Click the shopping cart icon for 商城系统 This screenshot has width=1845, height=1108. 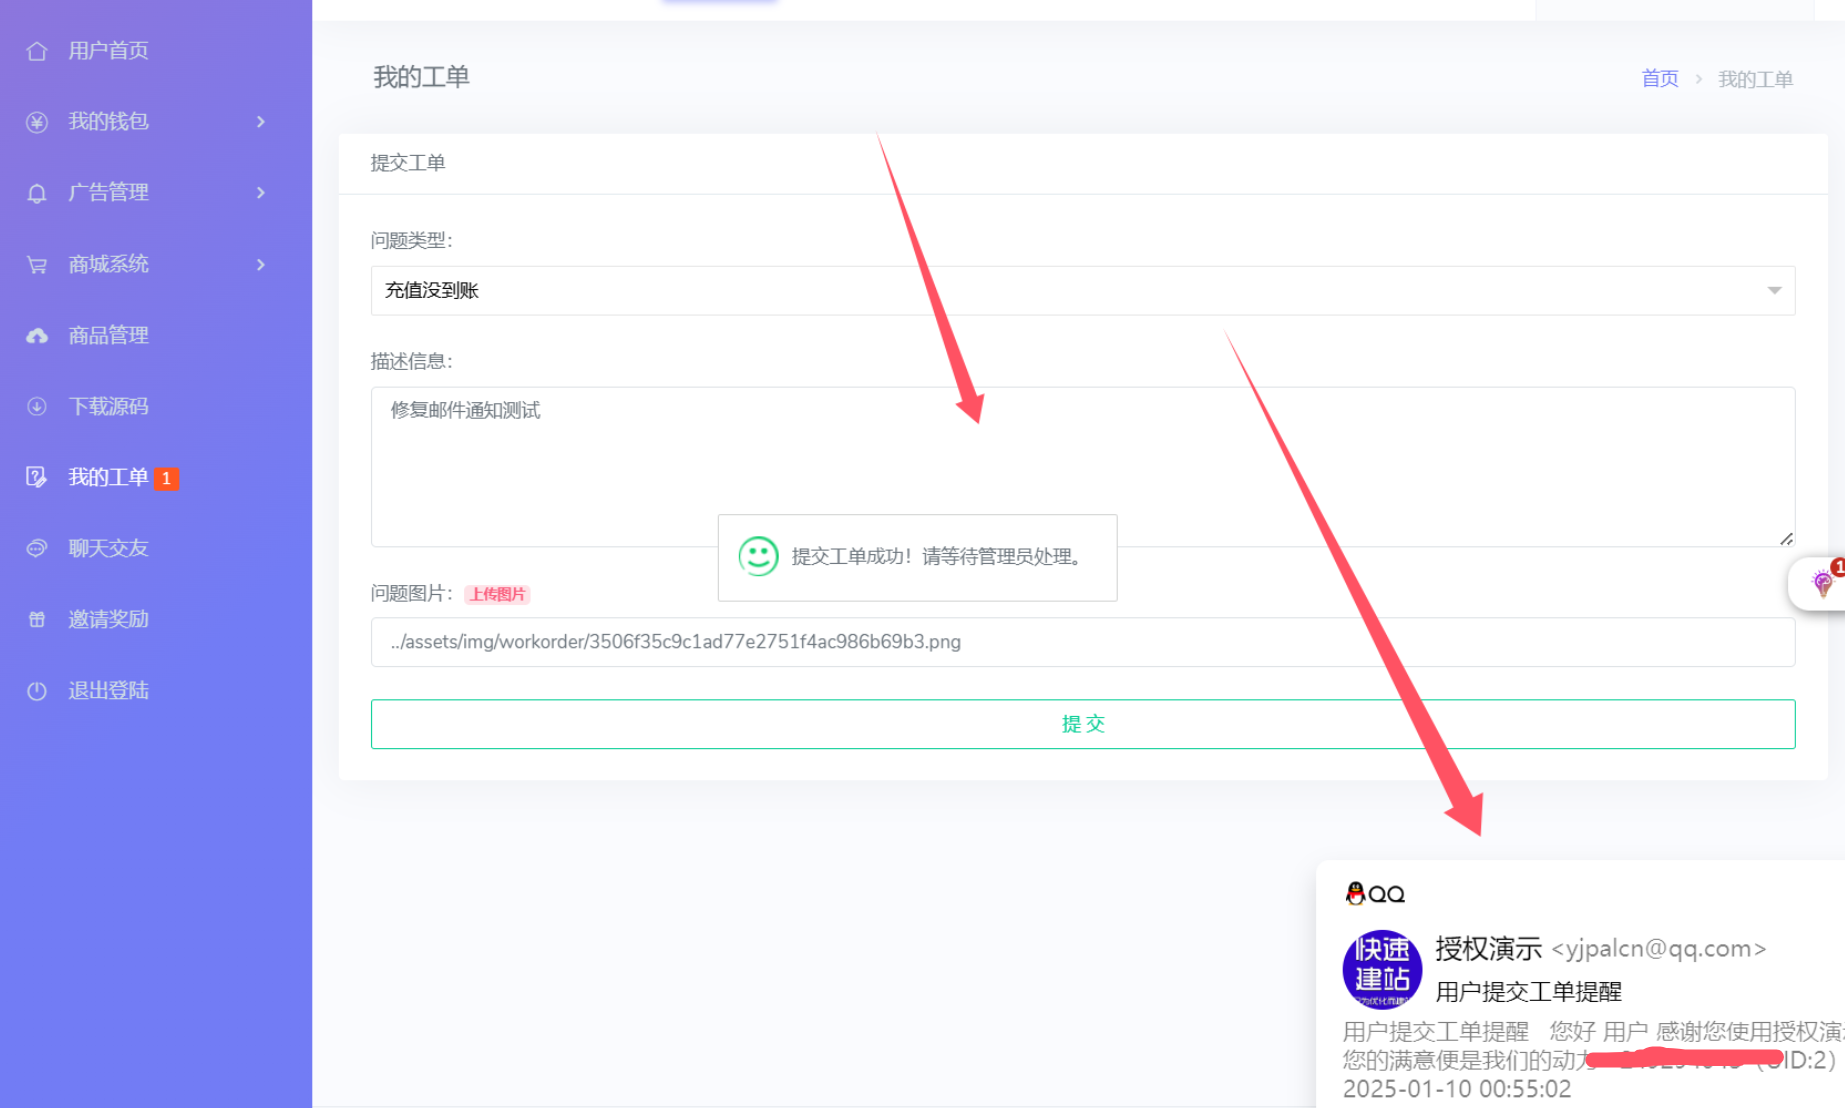[37, 265]
